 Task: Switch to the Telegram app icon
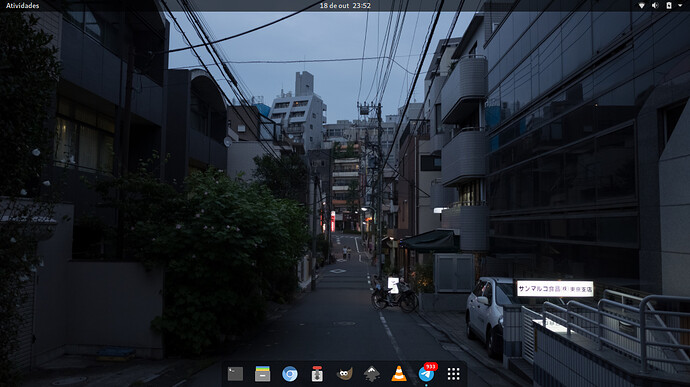(x=426, y=374)
